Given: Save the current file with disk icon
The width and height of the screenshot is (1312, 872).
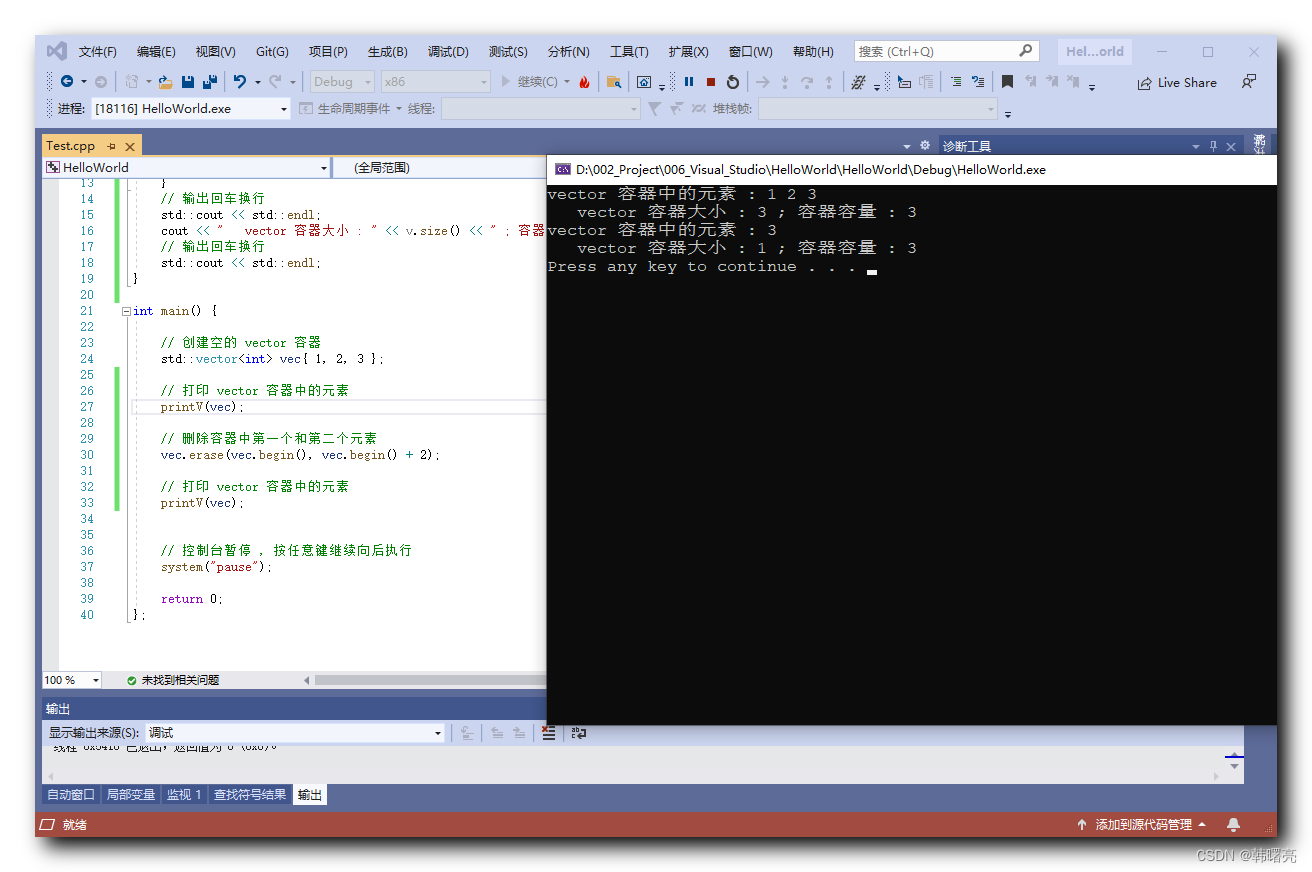Looking at the screenshot, I should (188, 82).
